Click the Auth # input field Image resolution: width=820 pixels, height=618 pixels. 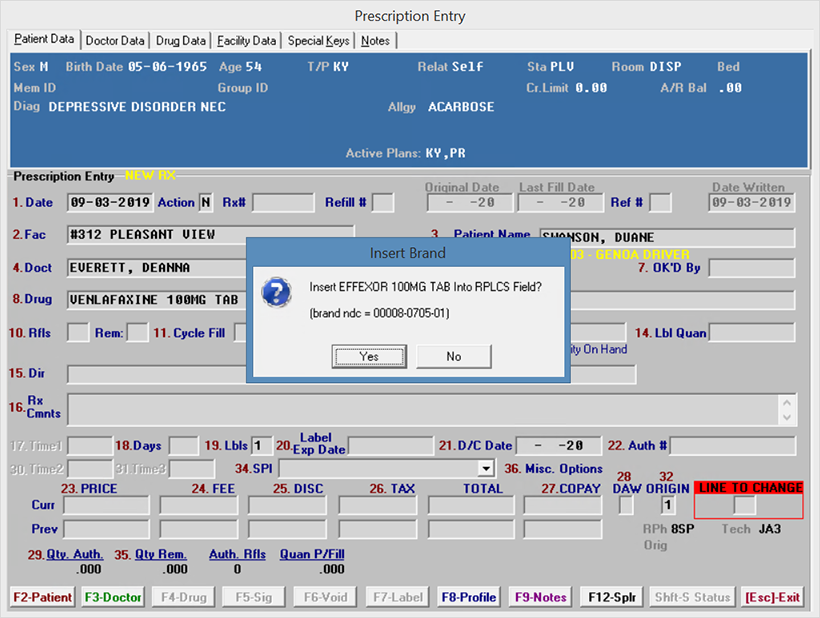(x=734, y=445)
